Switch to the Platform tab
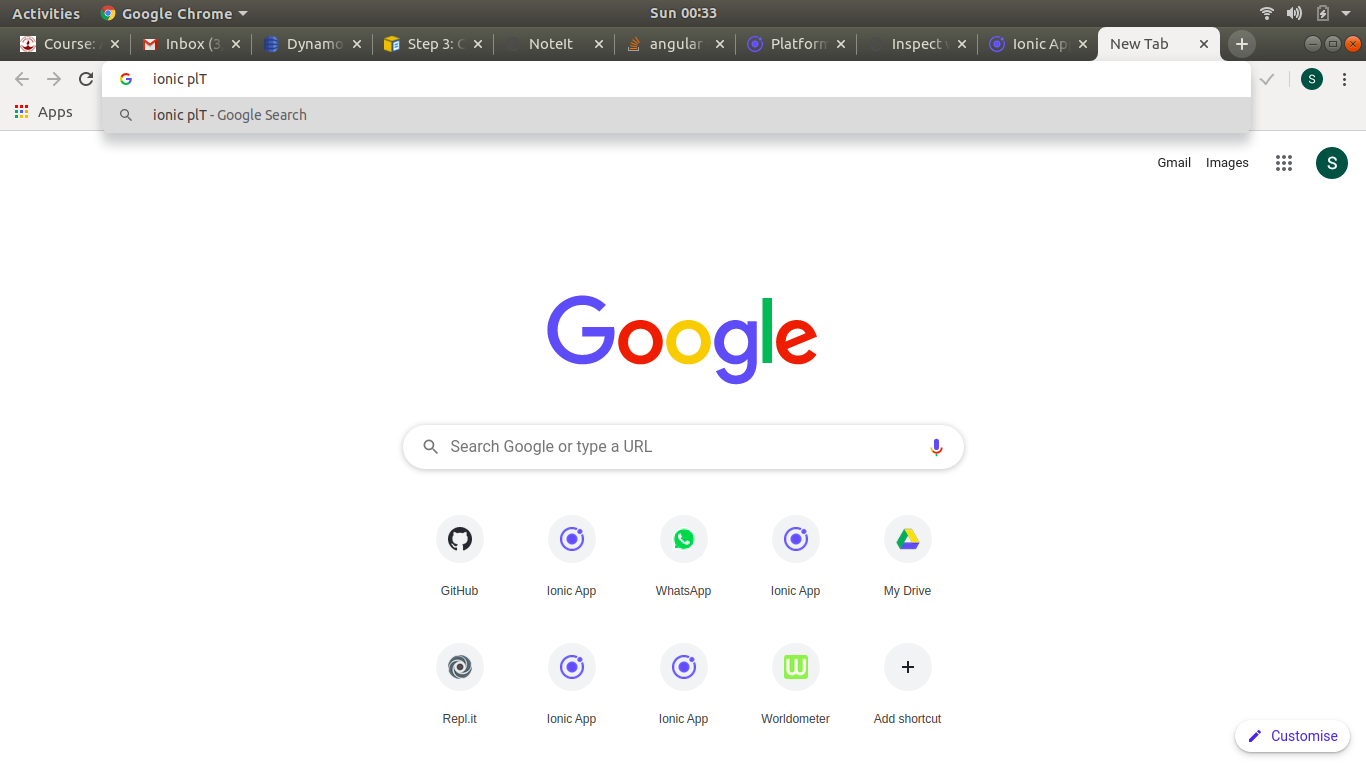Screen dimensions: 1366x768 click(x=795, y=44)
